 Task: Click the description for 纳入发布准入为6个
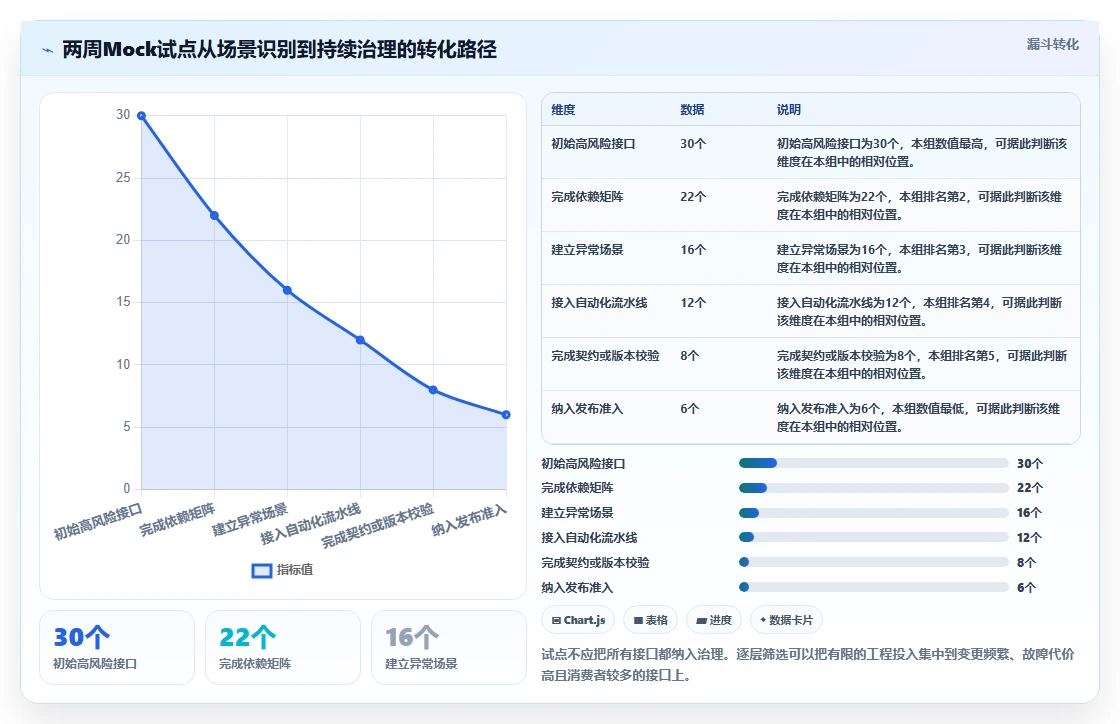click(919, 418)
